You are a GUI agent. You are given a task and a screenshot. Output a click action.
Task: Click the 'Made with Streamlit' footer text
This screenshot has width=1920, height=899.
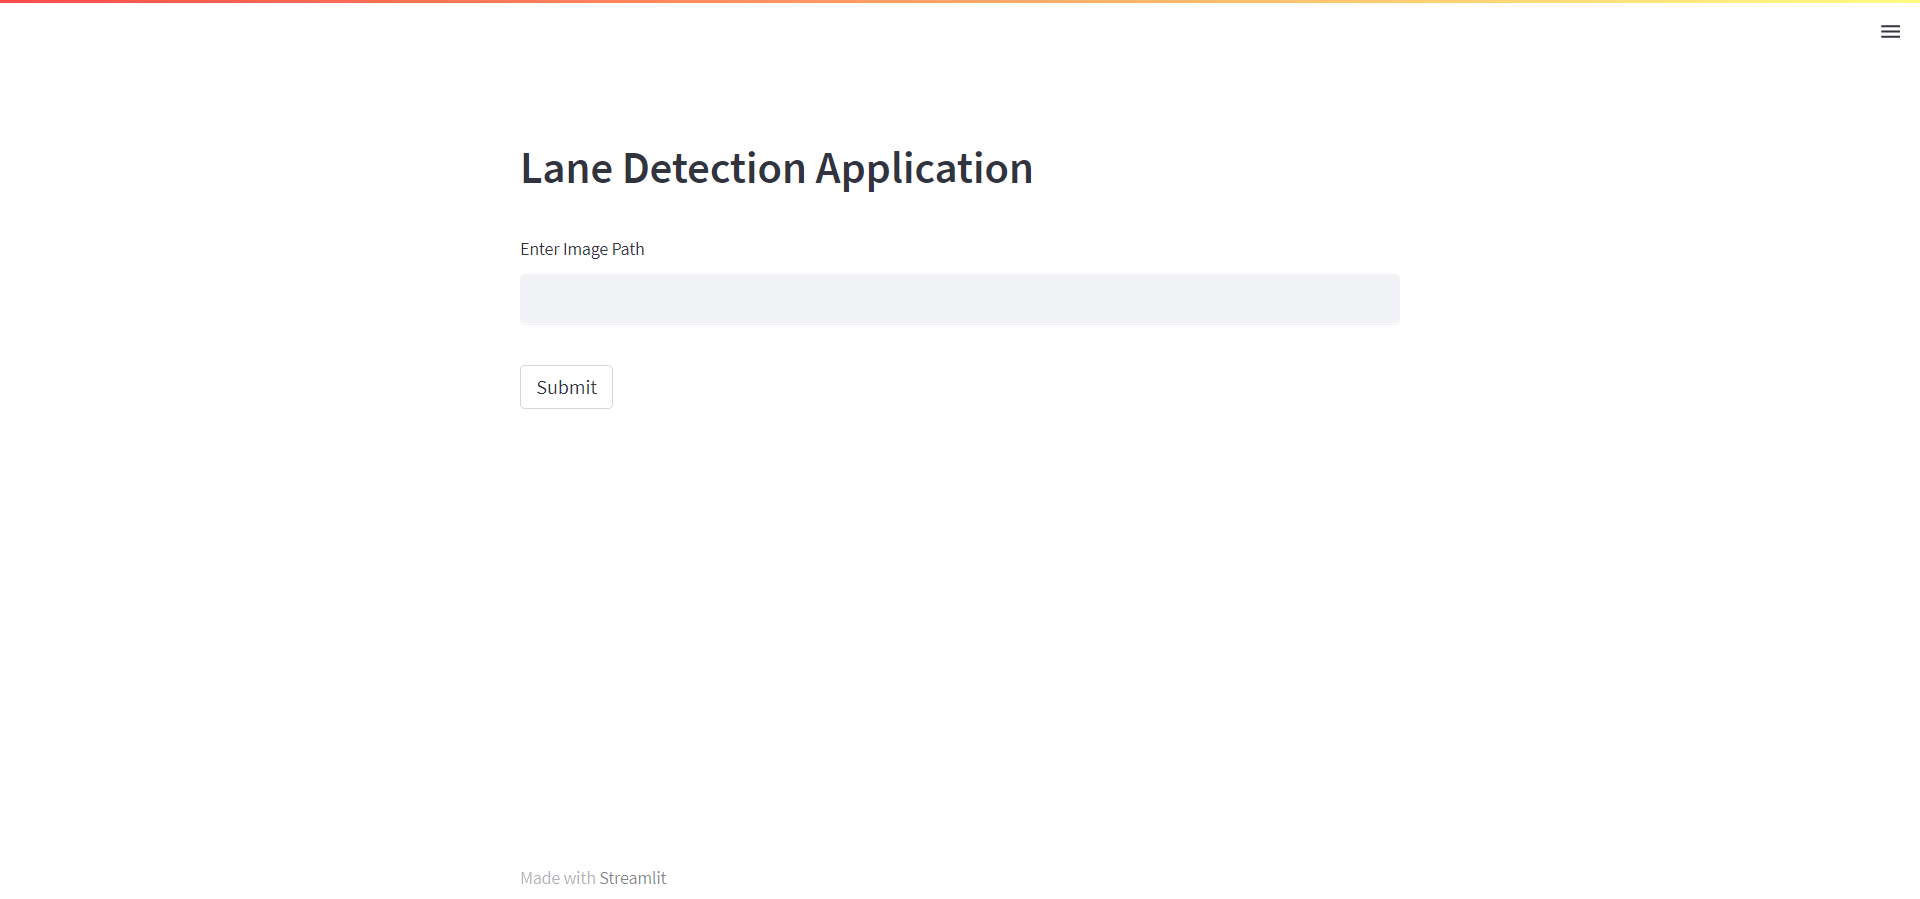click(593, 877)
